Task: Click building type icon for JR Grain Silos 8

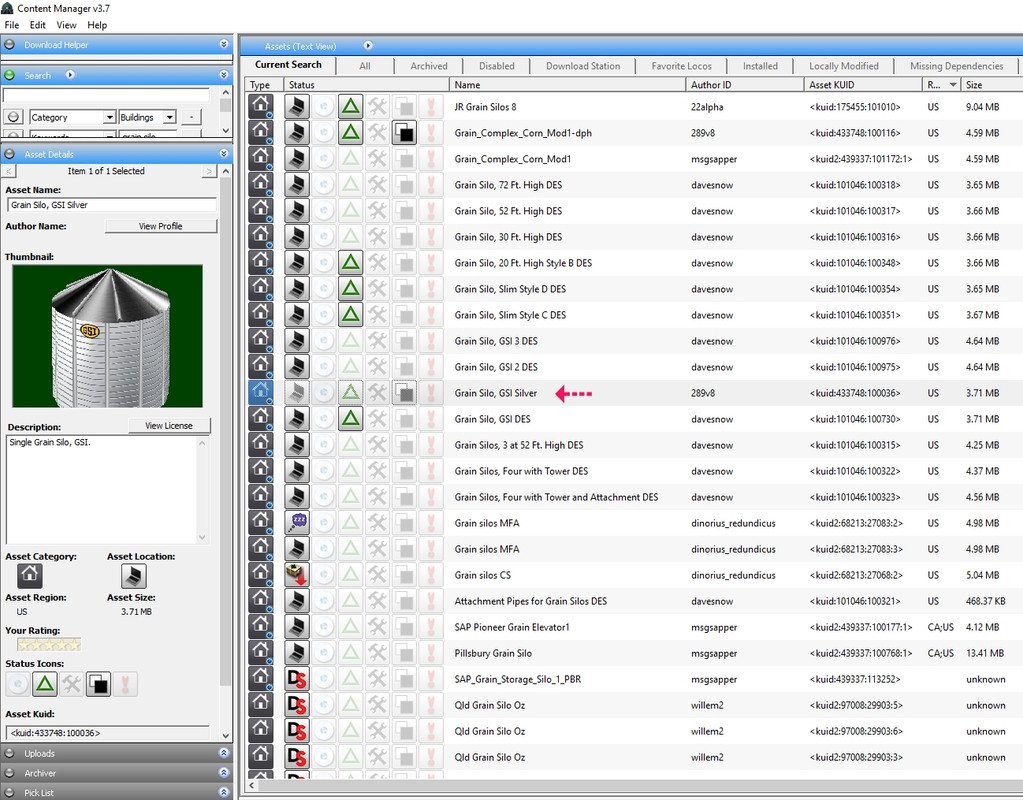Action: 260,106
